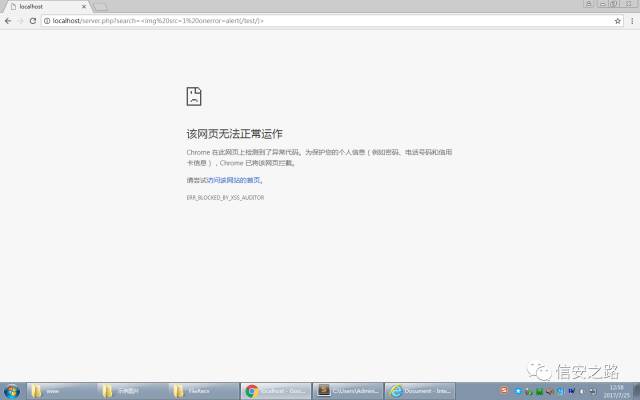This screenshot has height=400, width=640.
Task: View site information icon in address bar
Action: 47,21
